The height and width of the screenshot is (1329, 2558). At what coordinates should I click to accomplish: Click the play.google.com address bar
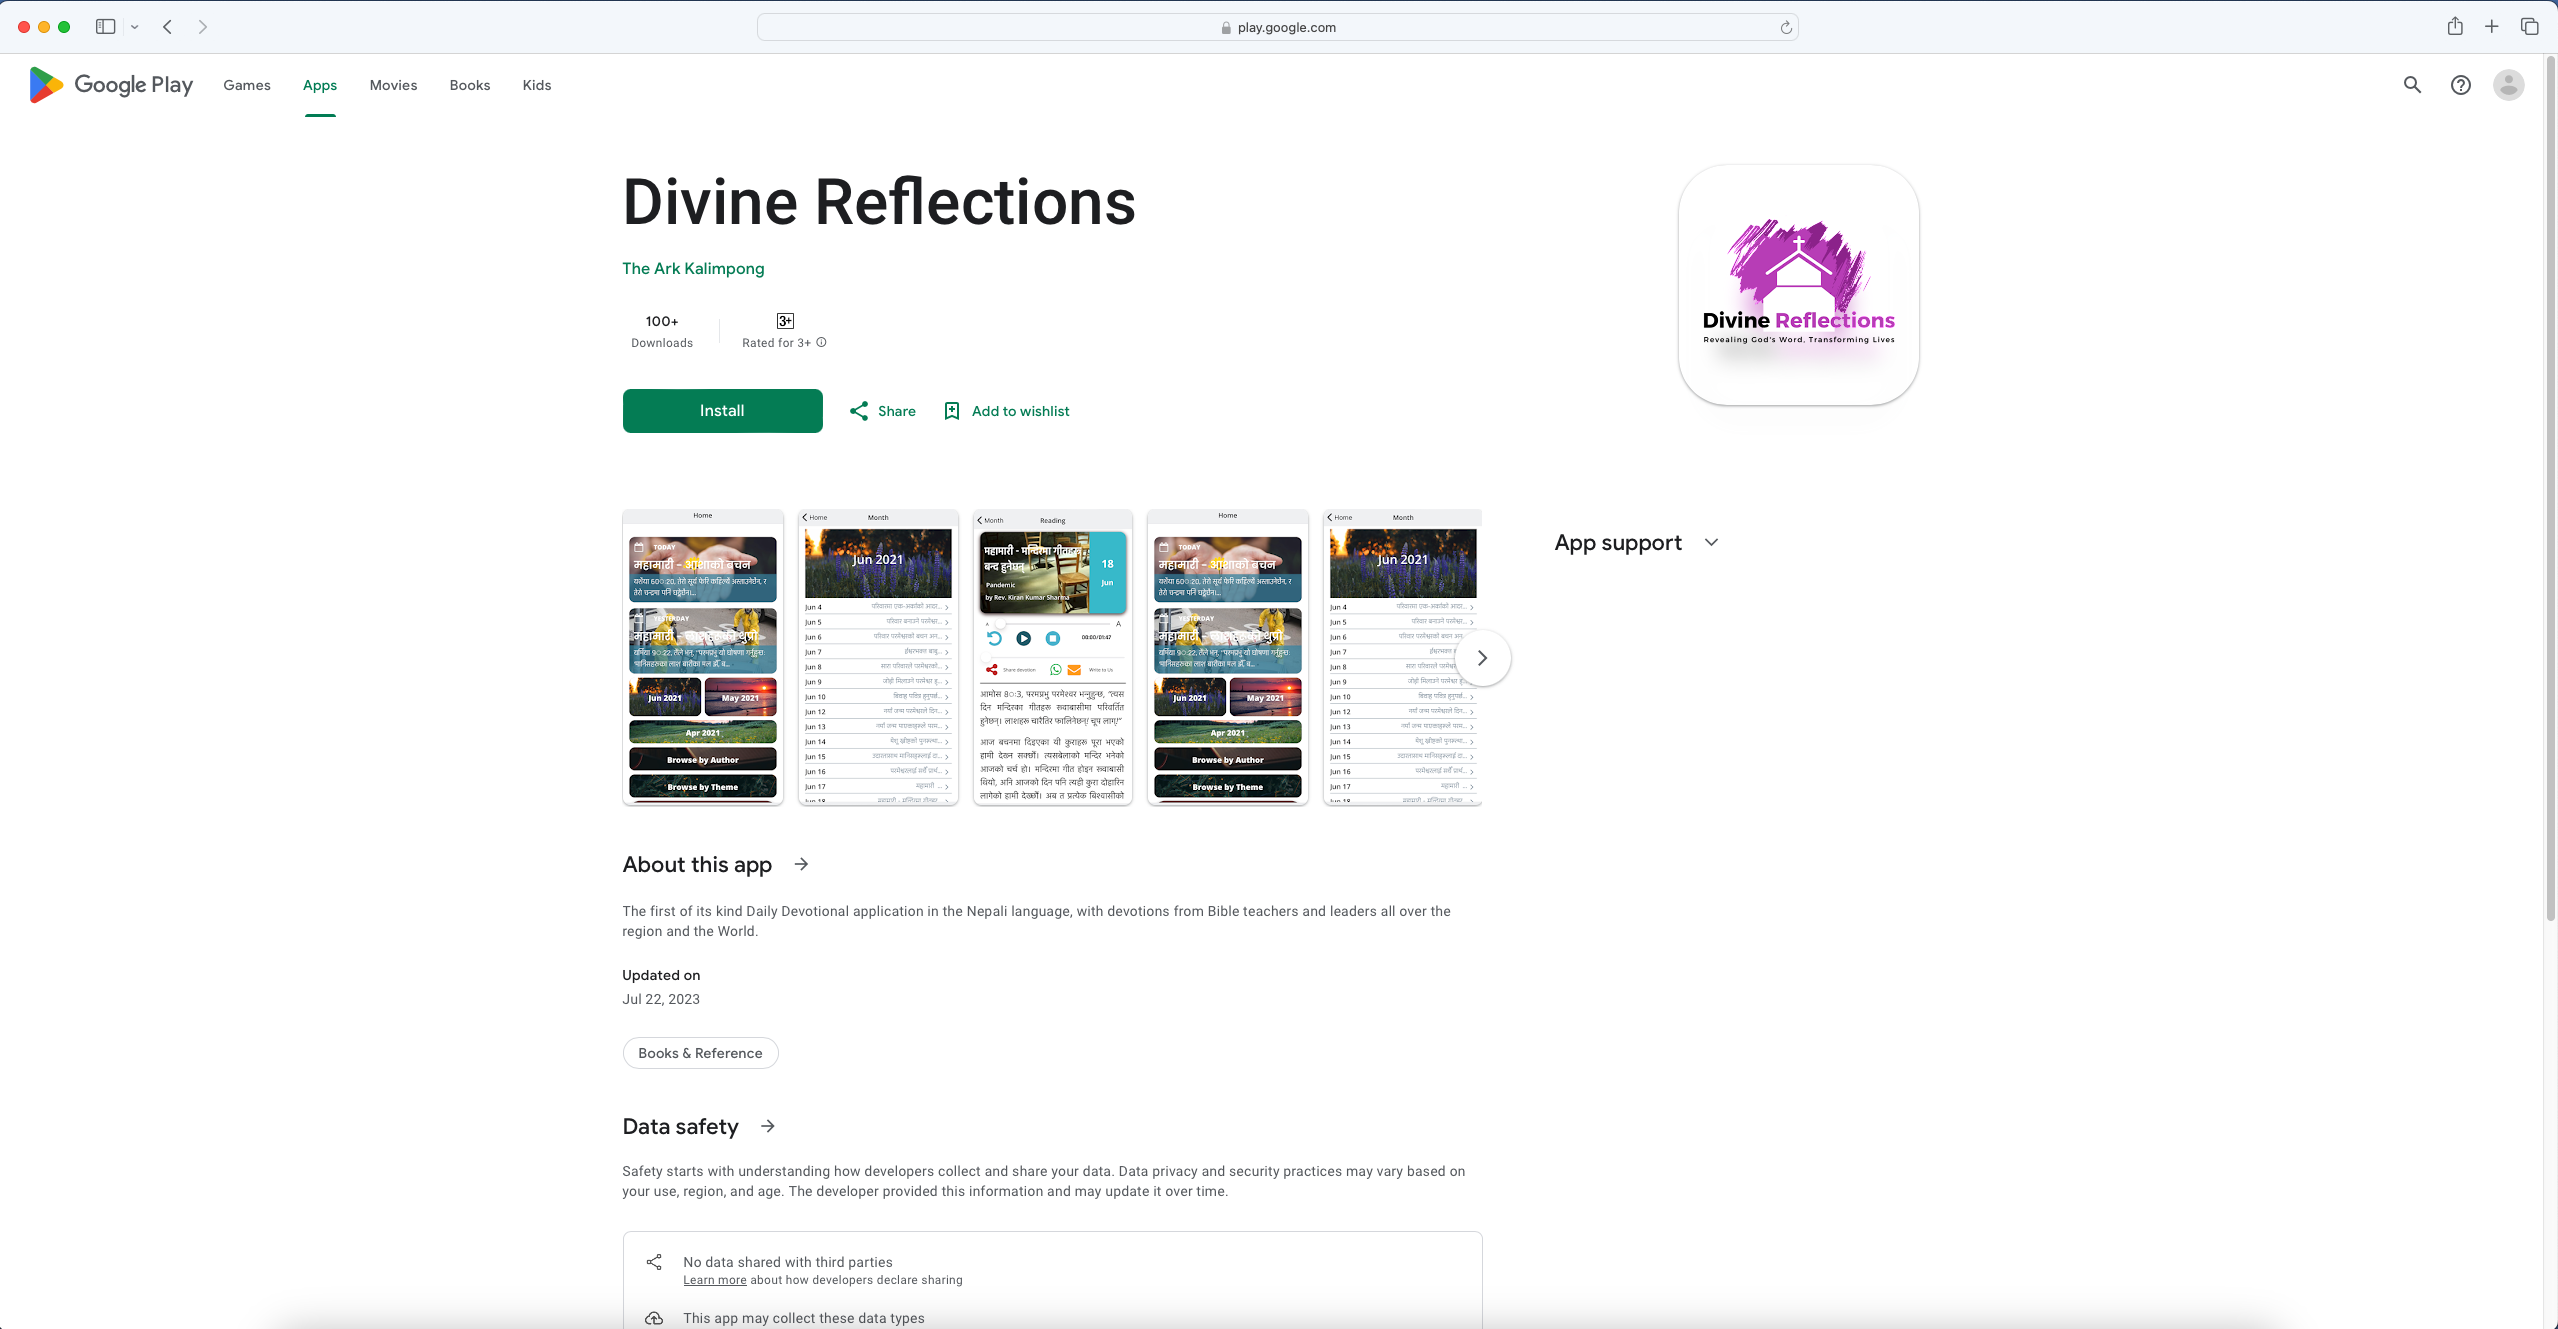[x=1277, y=27]
